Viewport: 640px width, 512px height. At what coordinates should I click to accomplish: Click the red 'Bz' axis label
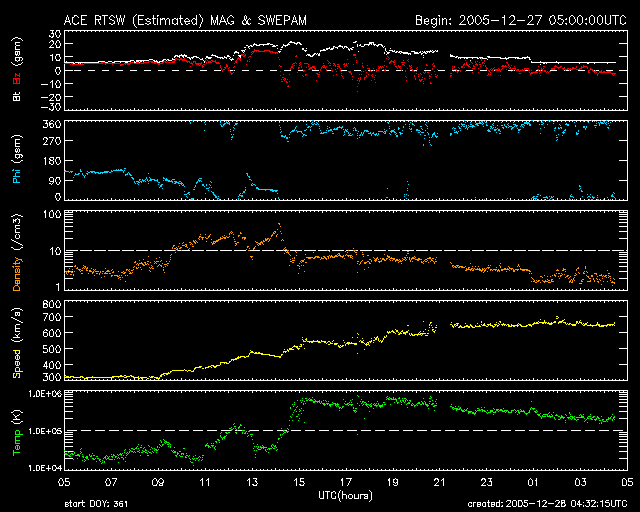(17, 78)
